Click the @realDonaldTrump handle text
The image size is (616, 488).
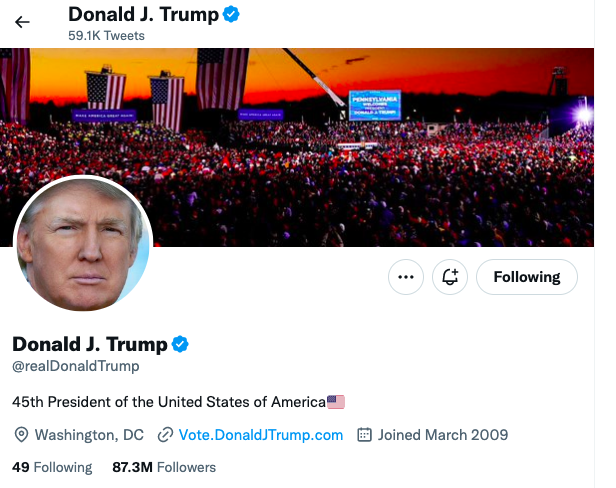point(75,367)
